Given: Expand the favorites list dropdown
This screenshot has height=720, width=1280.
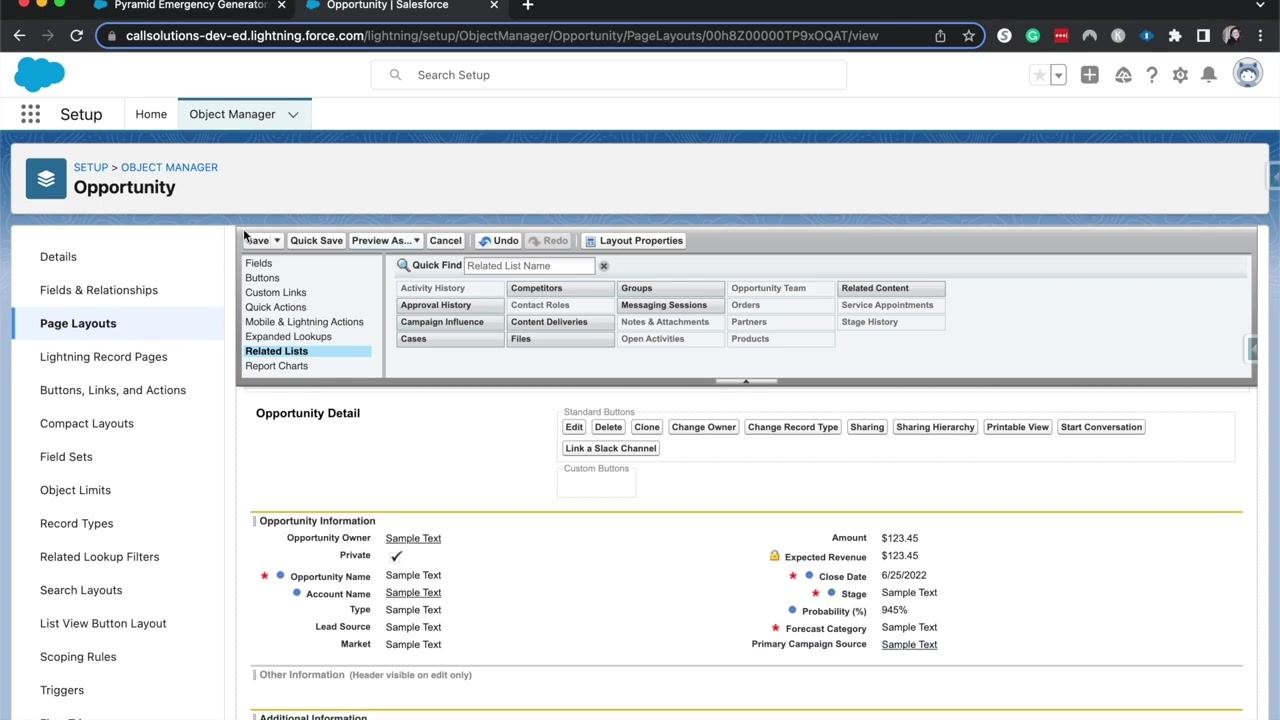Looking at the screenshot, I should [x=1058, y=75].
